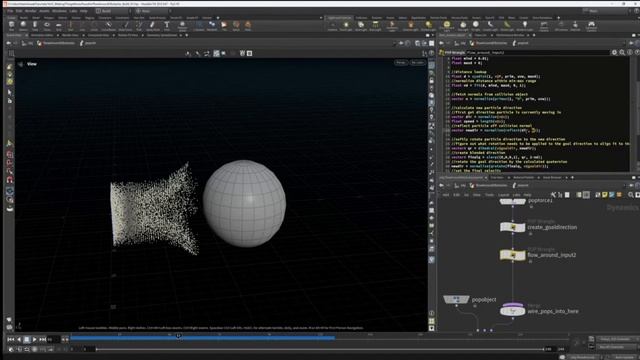Viewport: 640px width, 360px height.
Task: Select the Font shelf tool
Action: point(167,26)
